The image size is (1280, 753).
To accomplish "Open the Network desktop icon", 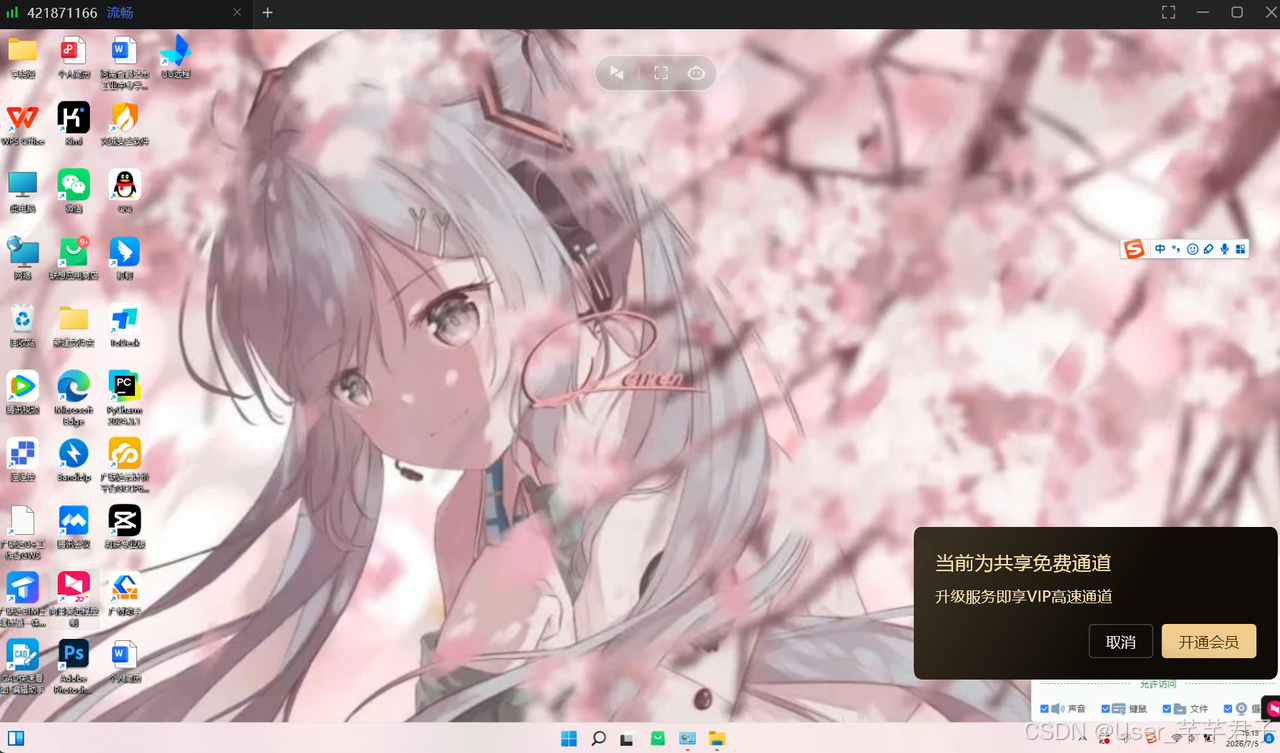I will (22, 258).
